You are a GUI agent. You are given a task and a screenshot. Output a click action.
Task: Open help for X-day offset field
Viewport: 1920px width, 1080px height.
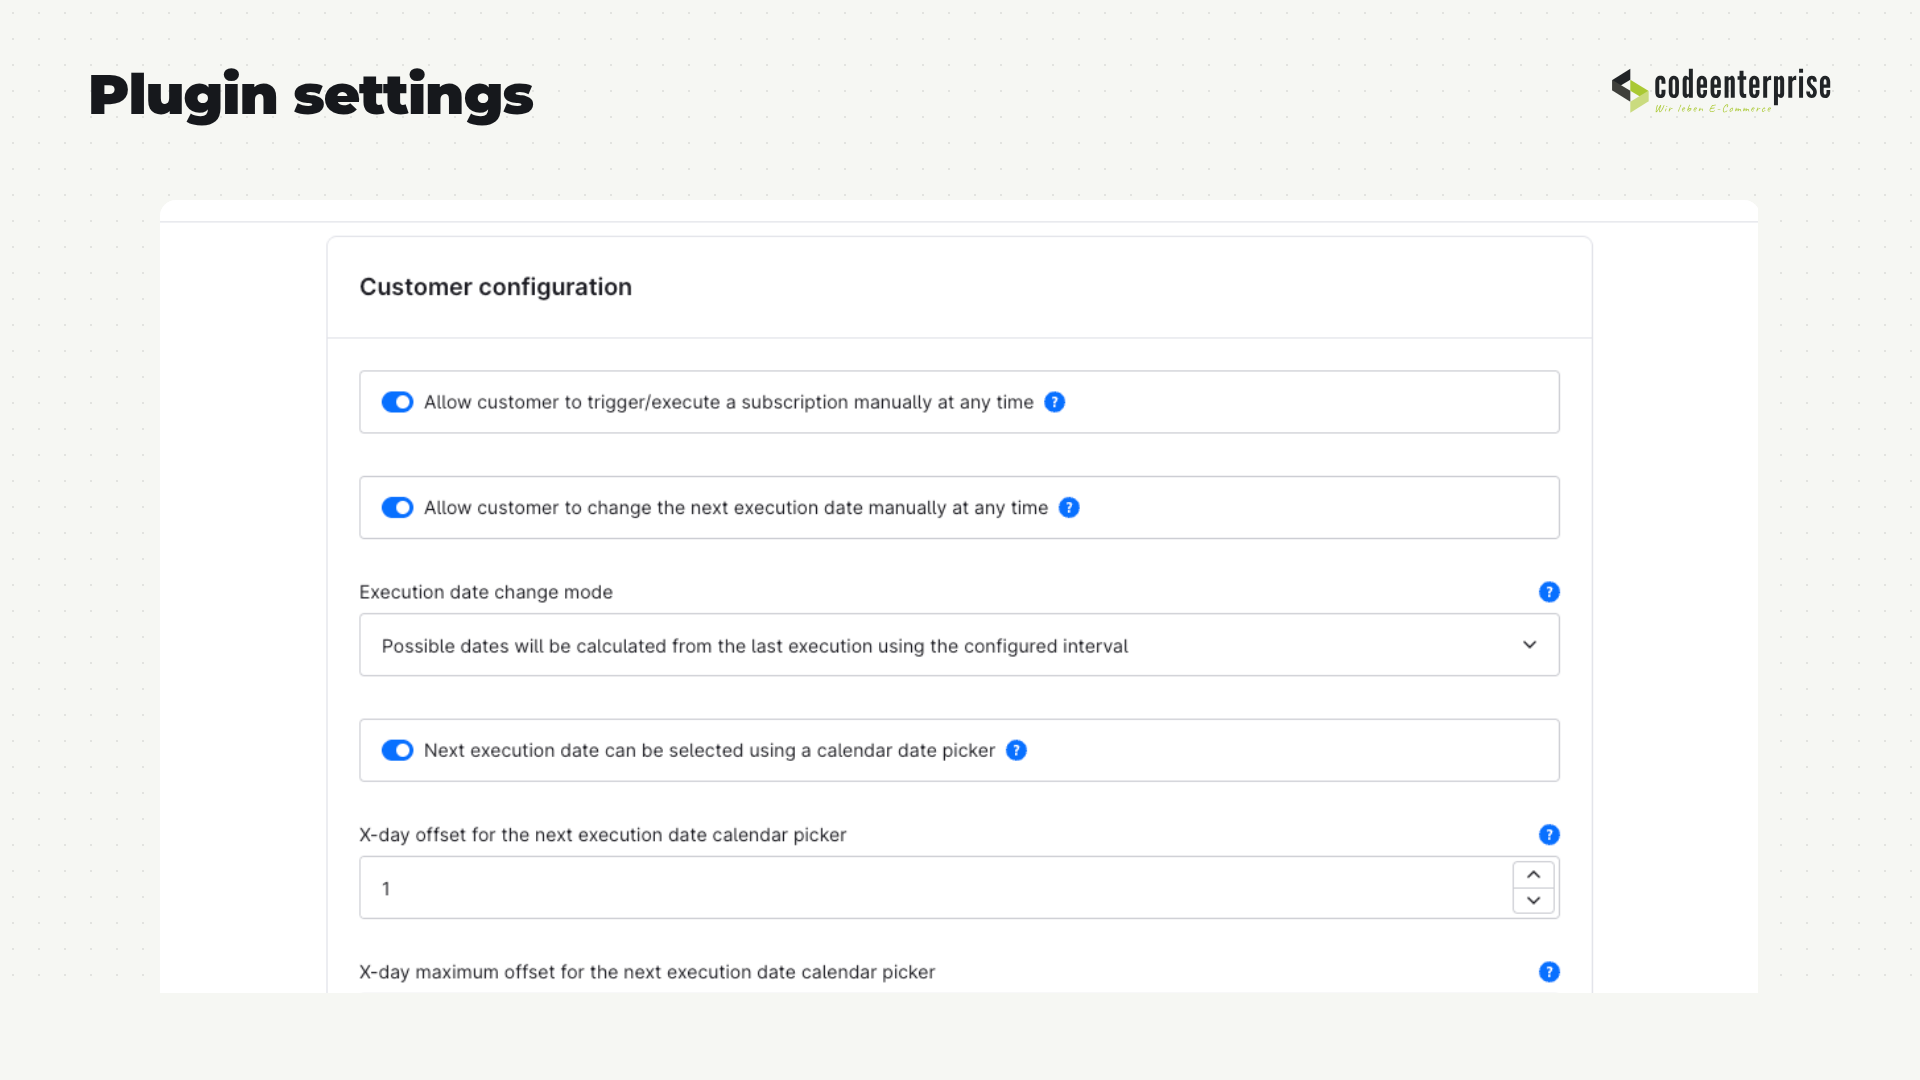click(x=1549, y=835)
